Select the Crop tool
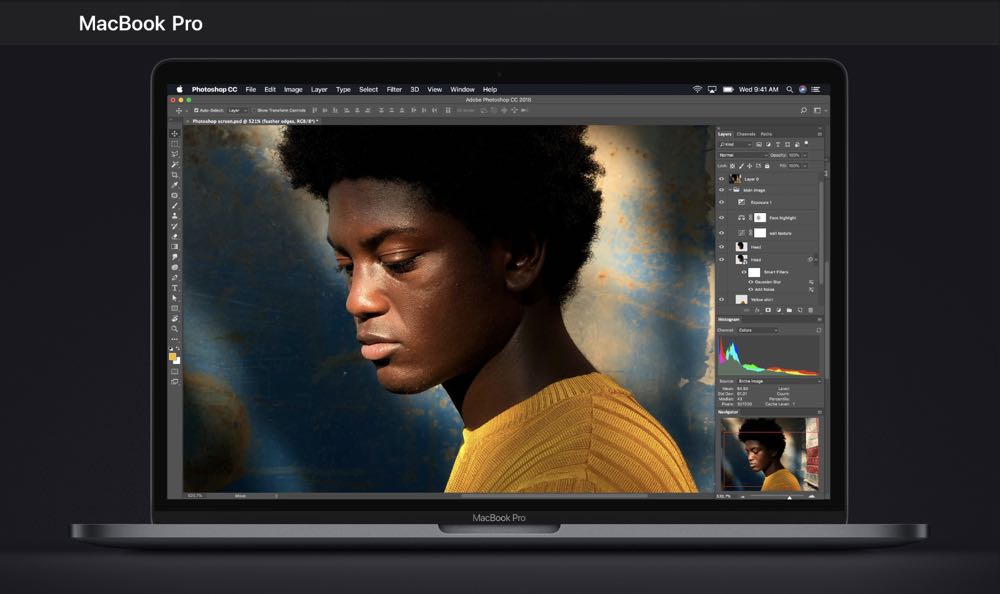This screenshot has width=1000, height=594. tap(174, 174)
